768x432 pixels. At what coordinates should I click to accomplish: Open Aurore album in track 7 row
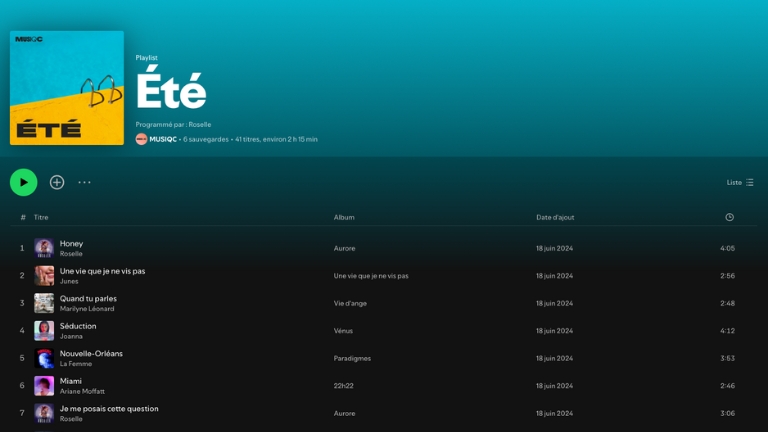(x=344, y=413)
